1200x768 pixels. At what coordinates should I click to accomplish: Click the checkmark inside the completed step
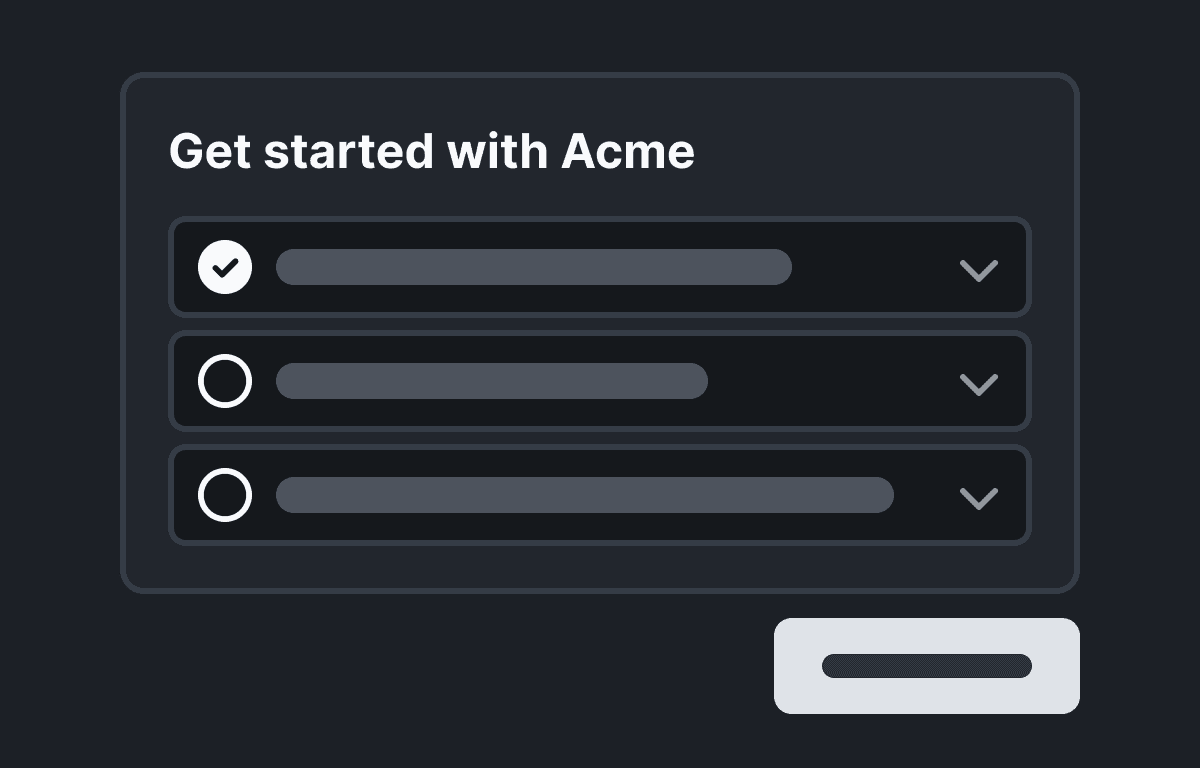point(225,267)
